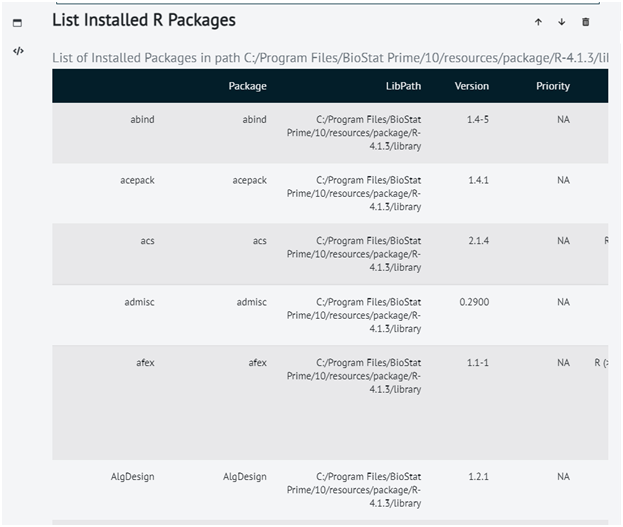Delete output with the trash icon
Viewport: 623px width, 527px height.
(585, 22)
